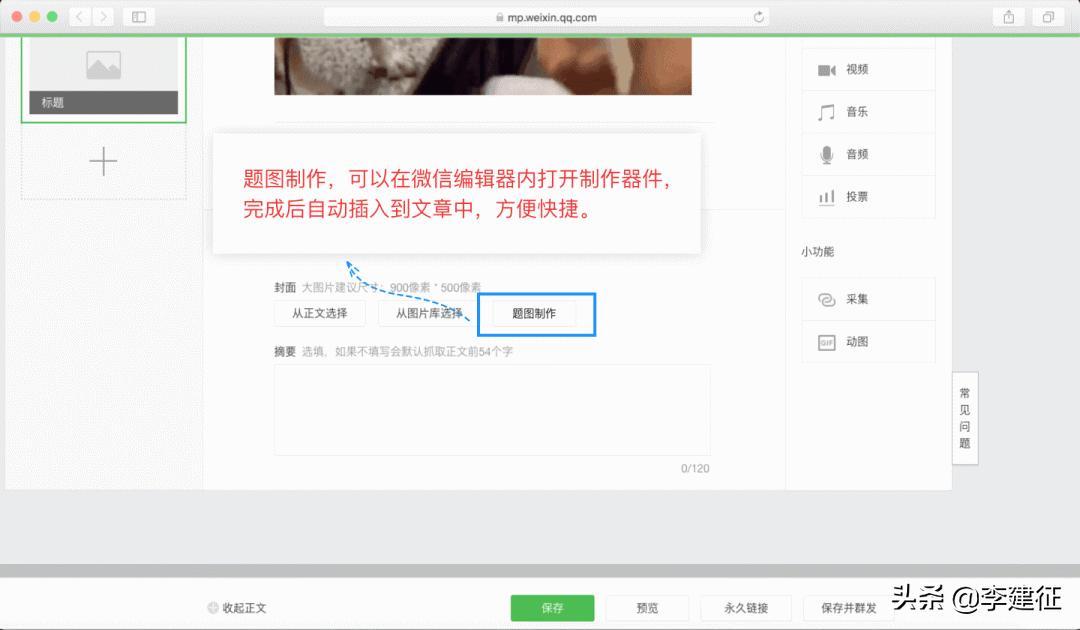1080x630 pixels.
Task: Click inside the 摘要 summary text field
Action: pyautogui.click(x=491, y=410)
